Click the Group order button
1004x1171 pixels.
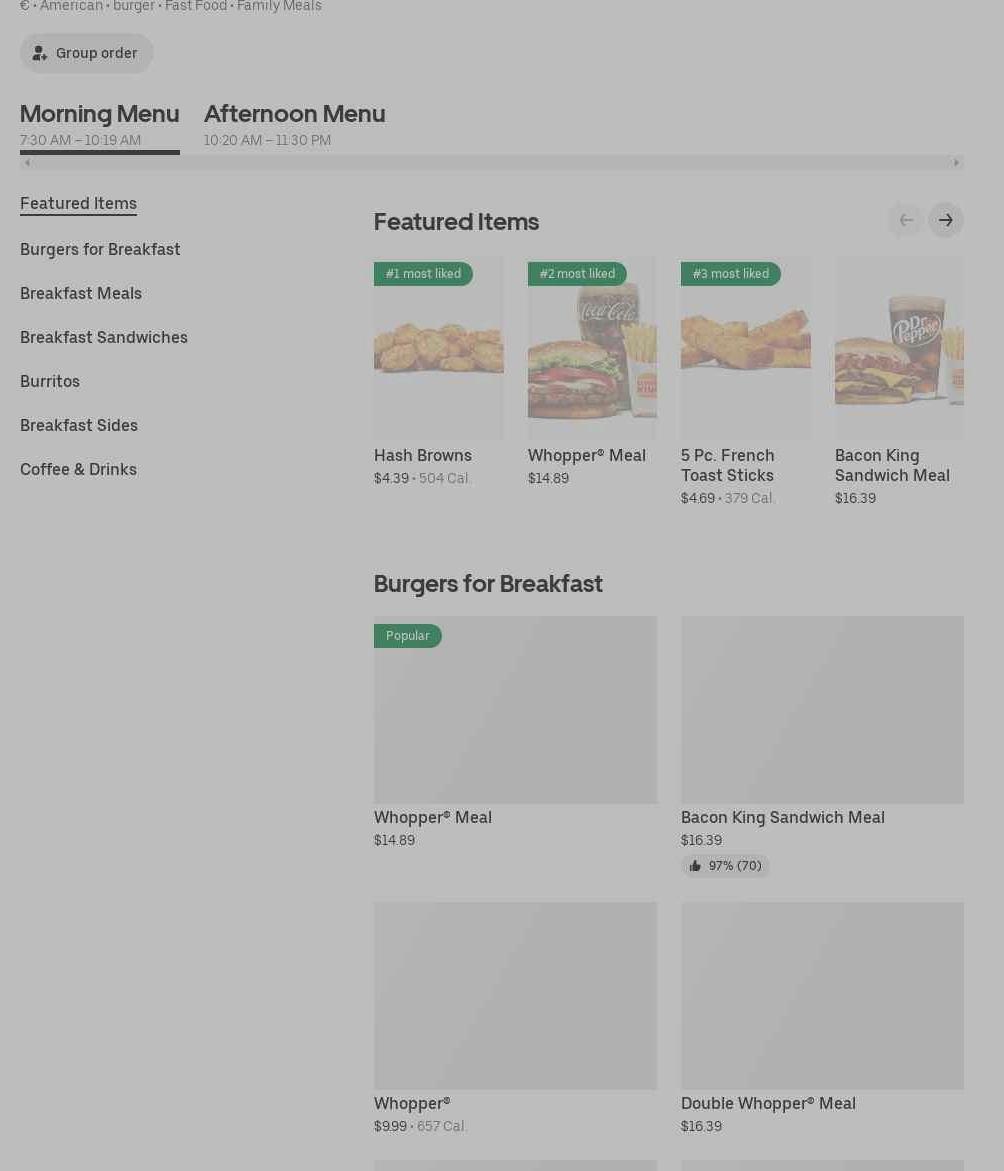click(86, 53)
